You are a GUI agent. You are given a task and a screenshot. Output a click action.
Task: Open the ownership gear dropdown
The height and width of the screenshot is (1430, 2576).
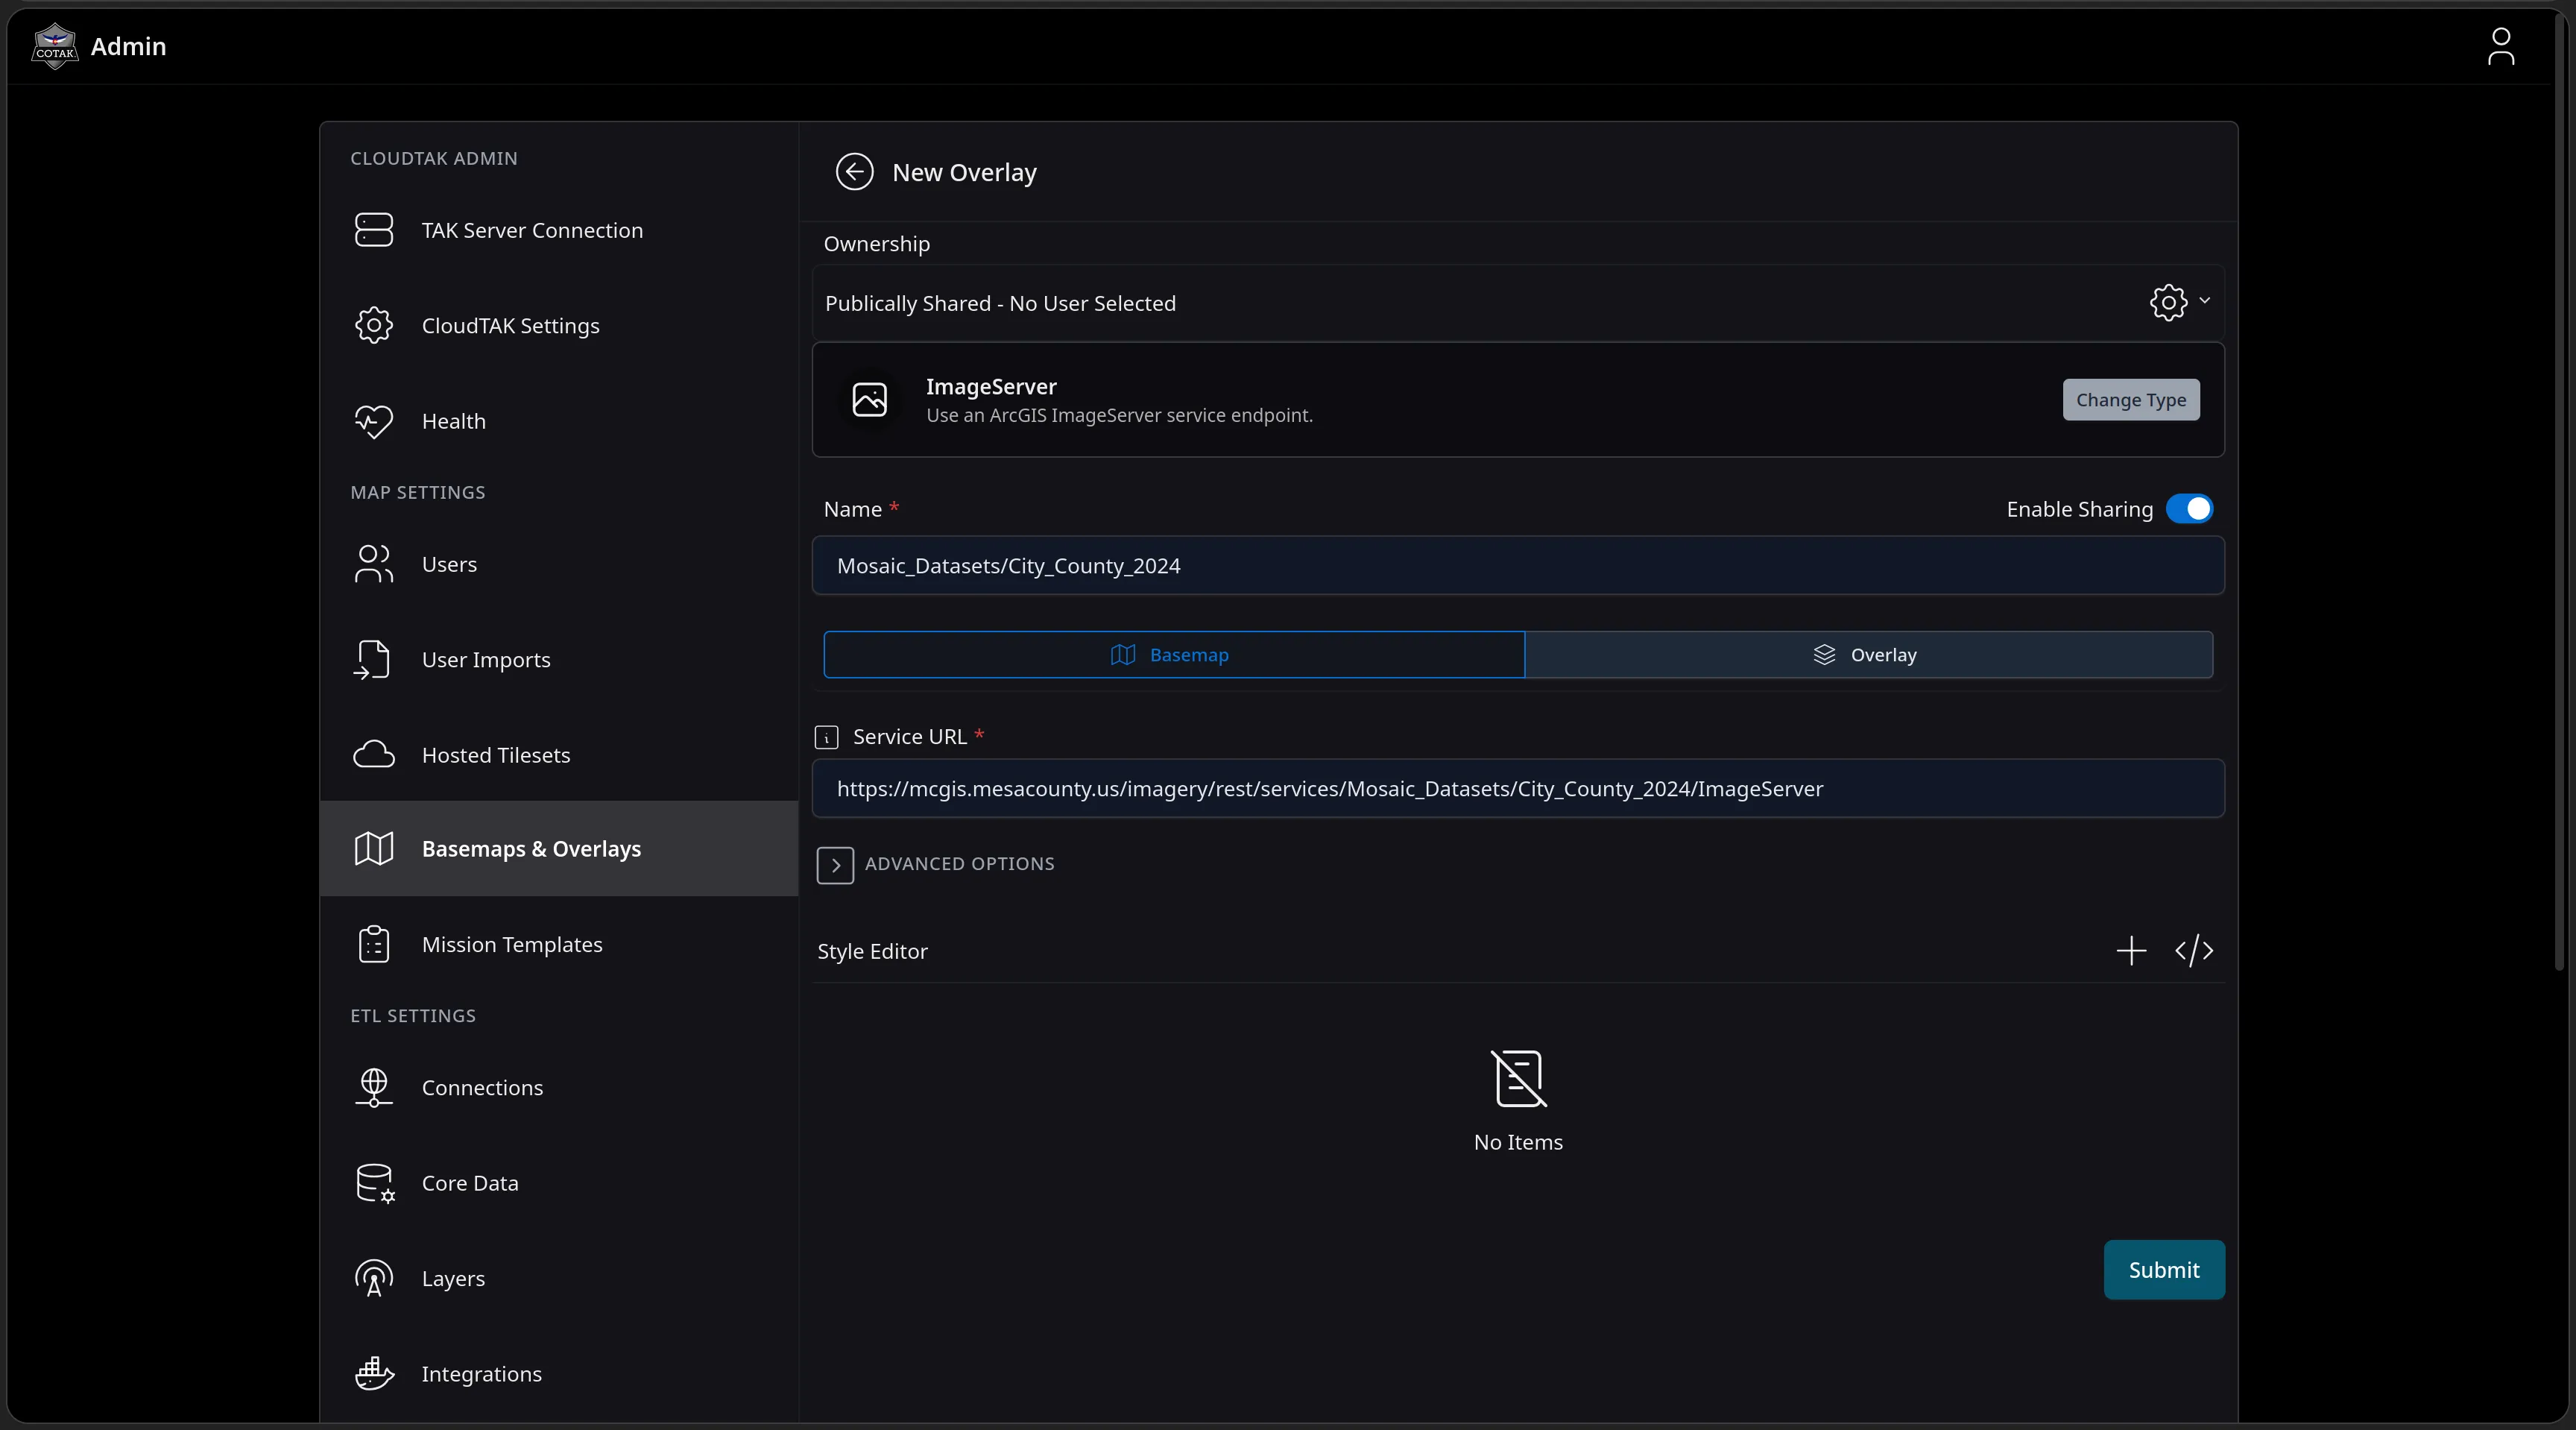(x=2180, y=302)
